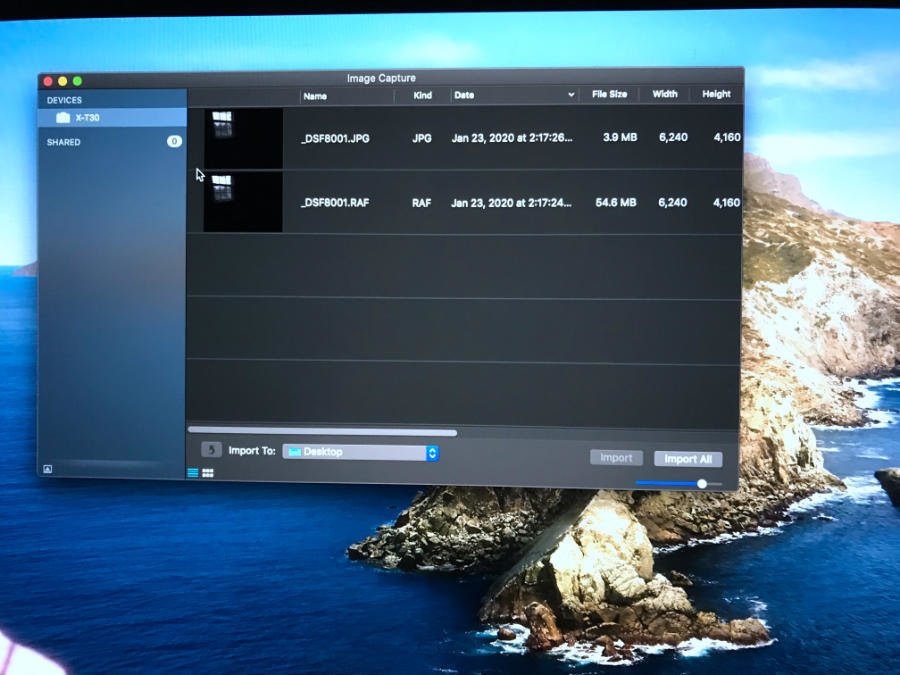Switch to icon grid view
Screen dimensions: 900x675
point(208,473)
